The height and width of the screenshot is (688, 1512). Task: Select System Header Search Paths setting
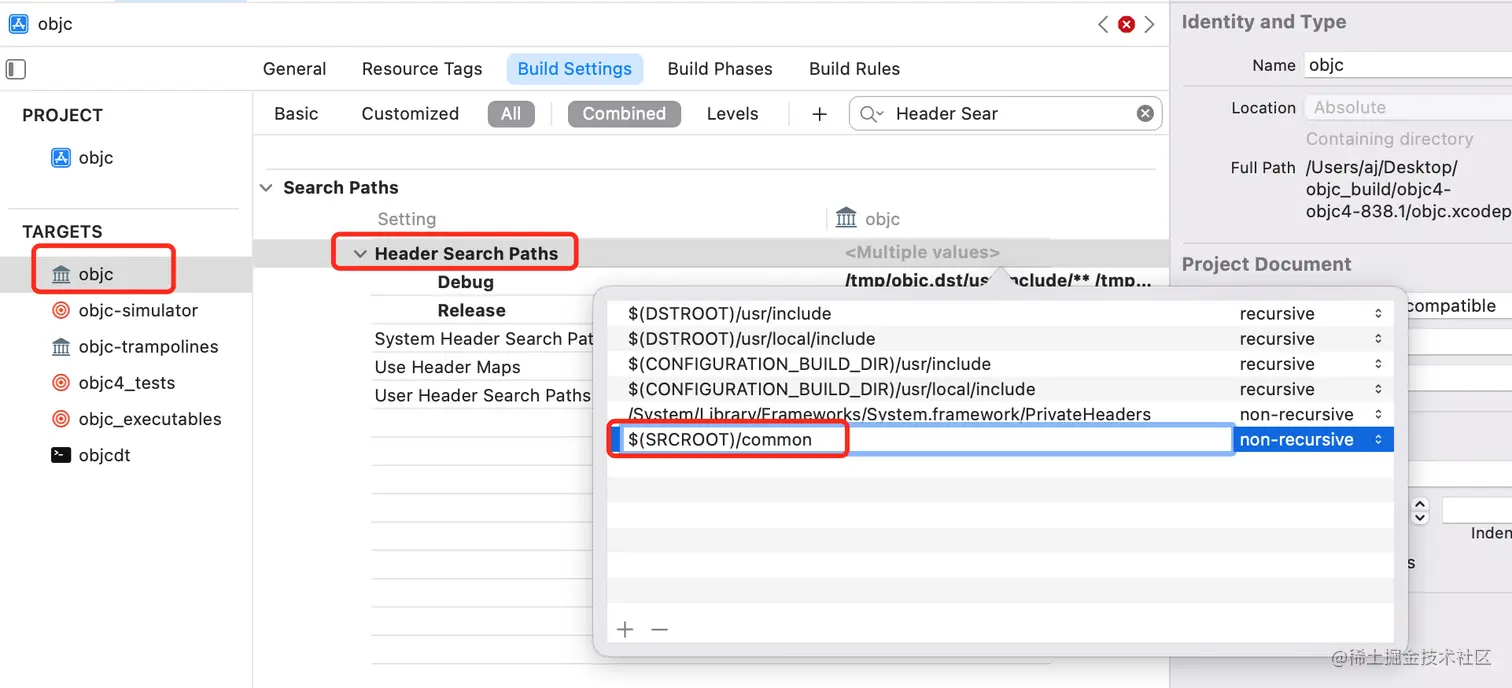tap(484, 339)
